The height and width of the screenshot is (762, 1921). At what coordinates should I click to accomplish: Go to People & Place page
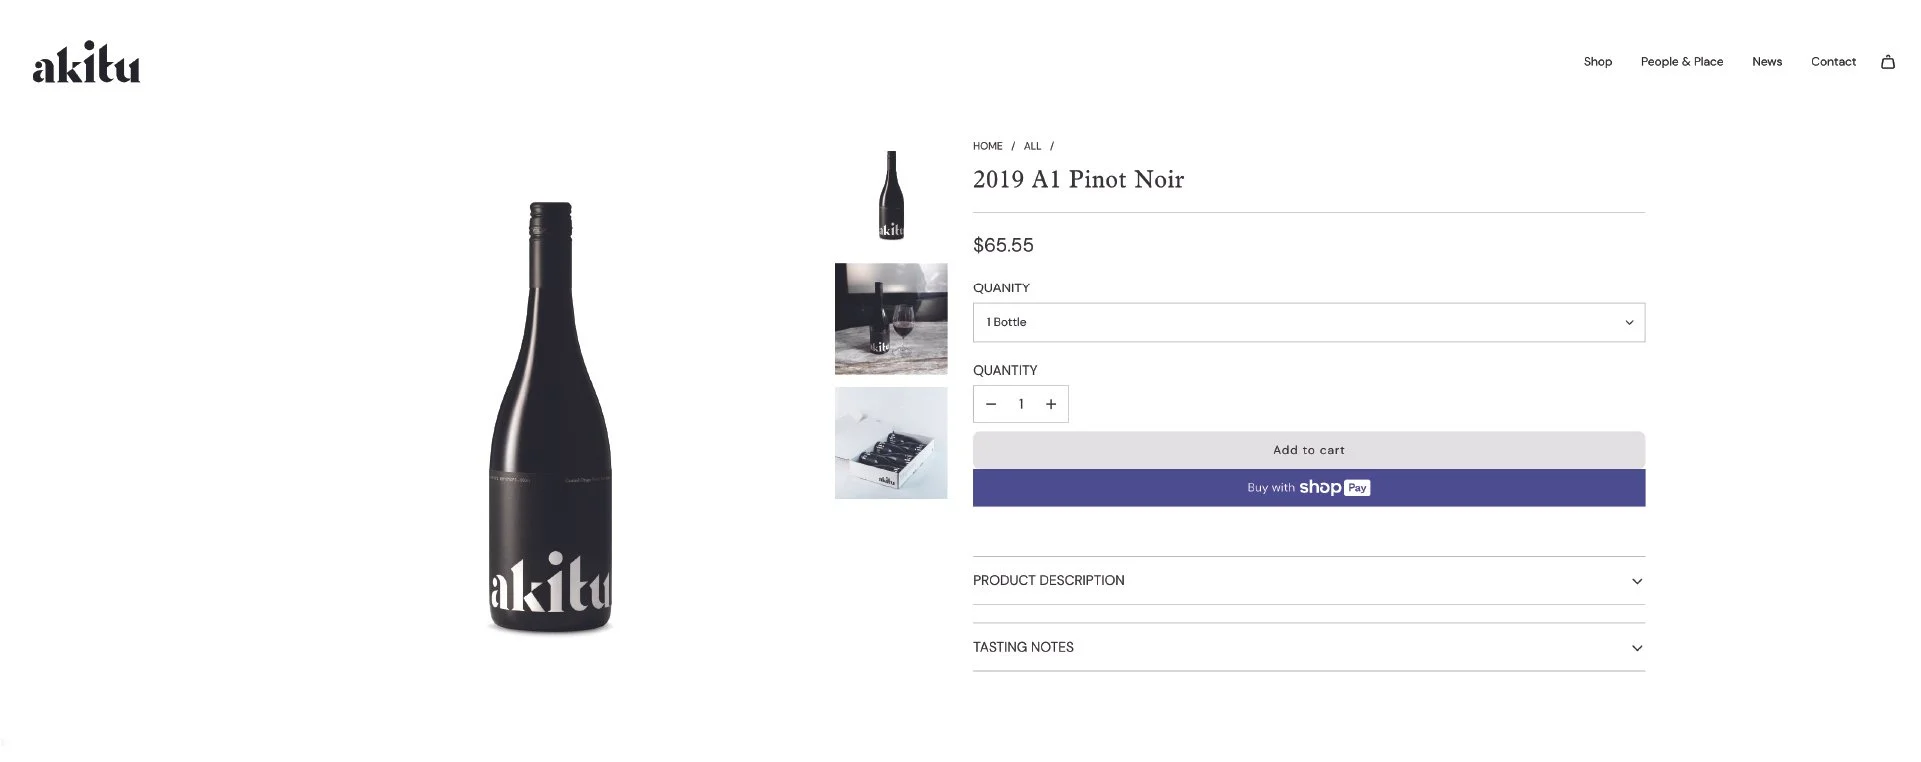click(1681, 62)
